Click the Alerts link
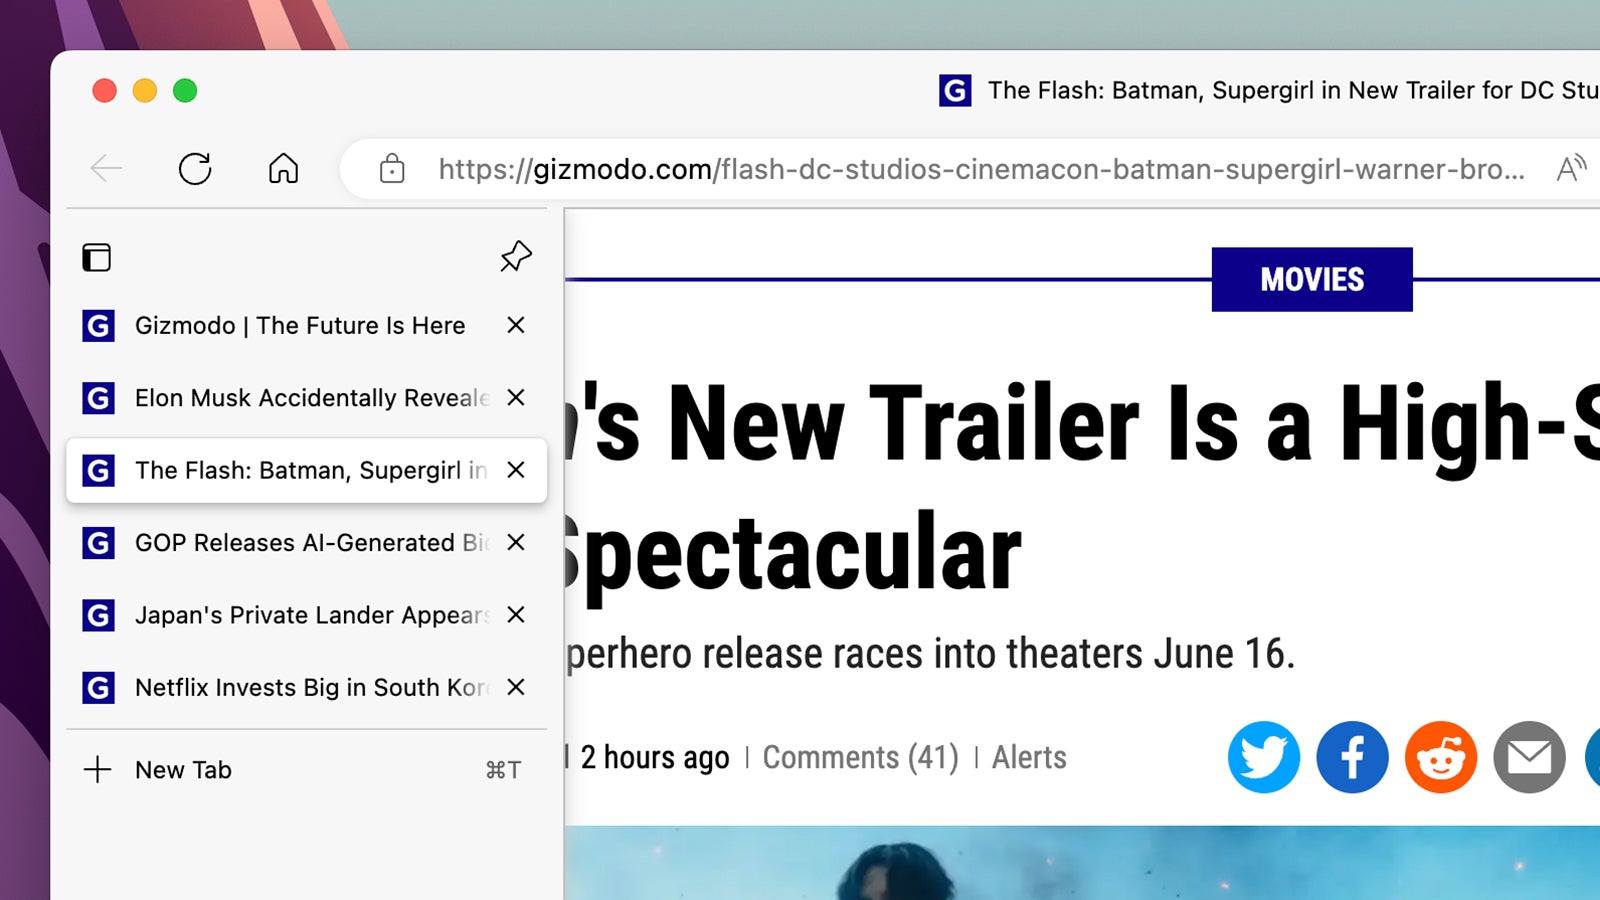1600x900 pixels. 1028,757
